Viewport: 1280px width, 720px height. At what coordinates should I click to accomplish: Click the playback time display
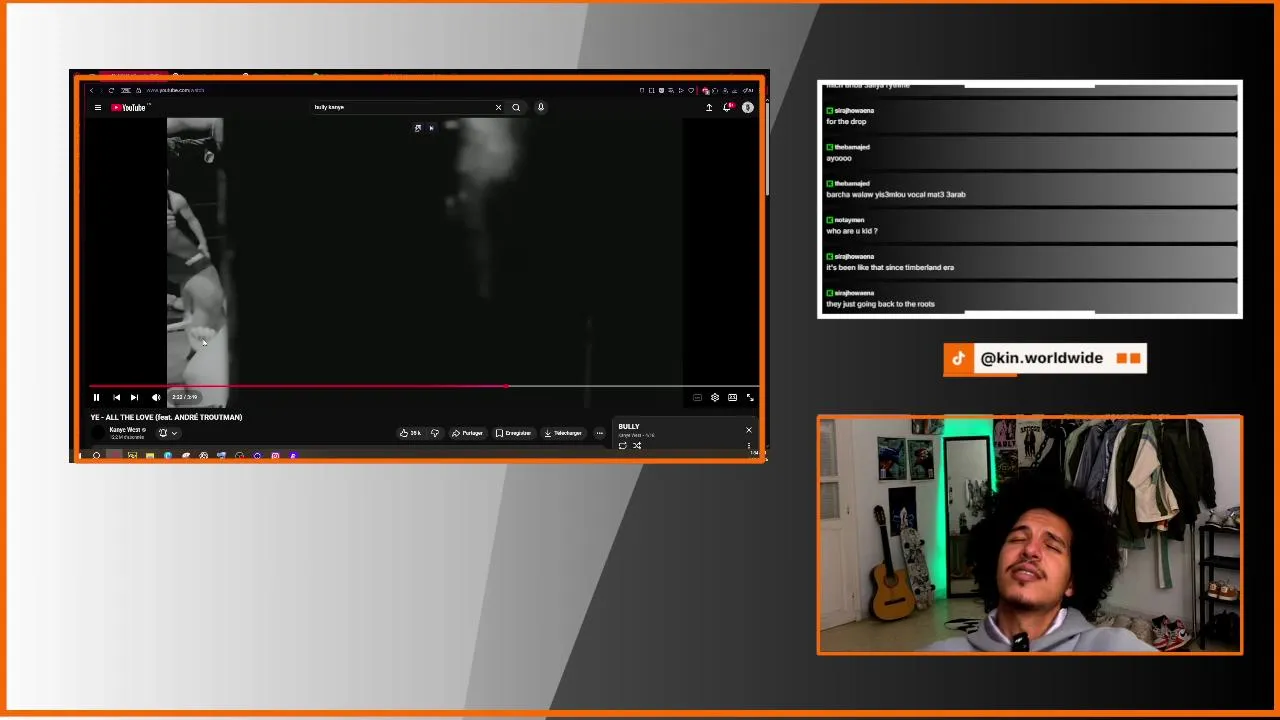pyautogui.click(x=184, y=397)
